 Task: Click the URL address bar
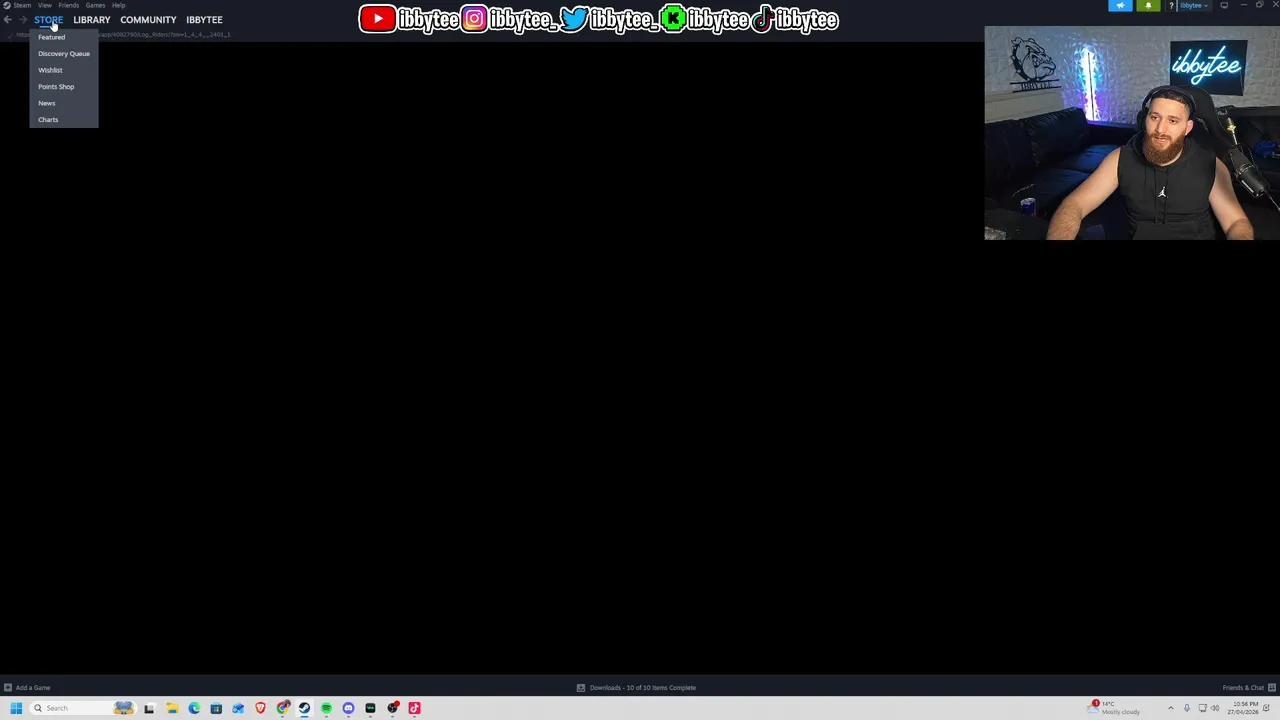(123, 35)
